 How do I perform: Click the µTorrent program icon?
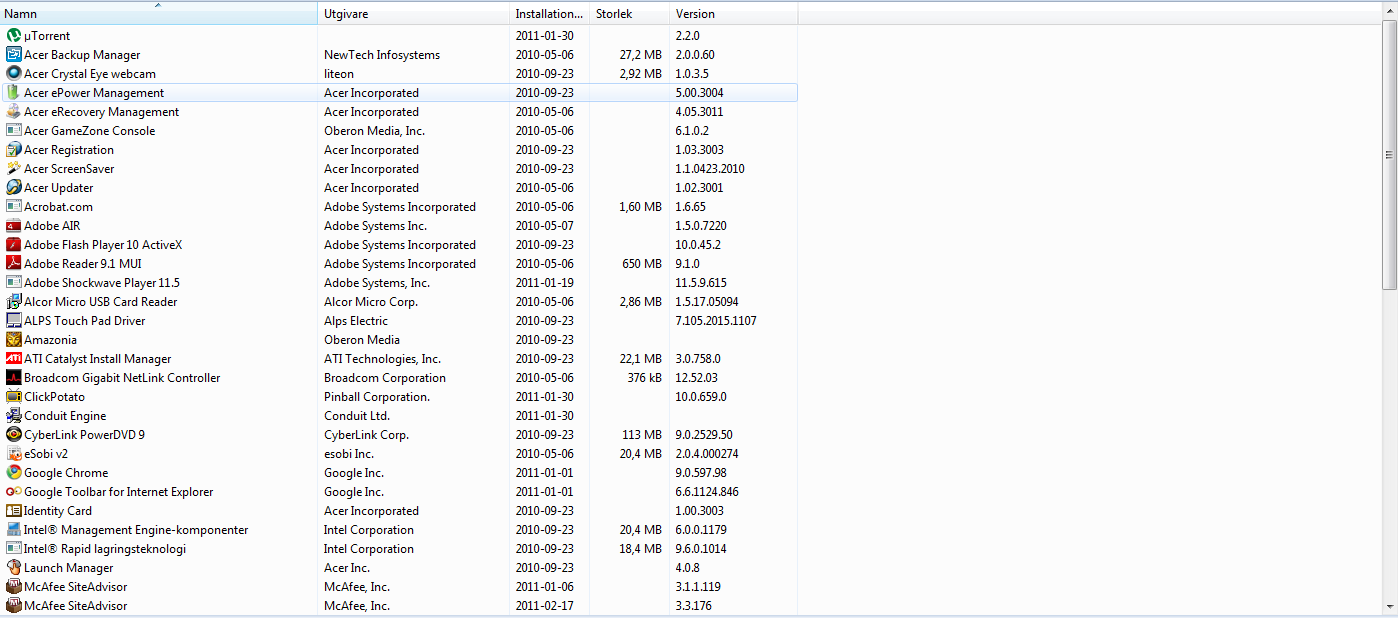(14, 36)
